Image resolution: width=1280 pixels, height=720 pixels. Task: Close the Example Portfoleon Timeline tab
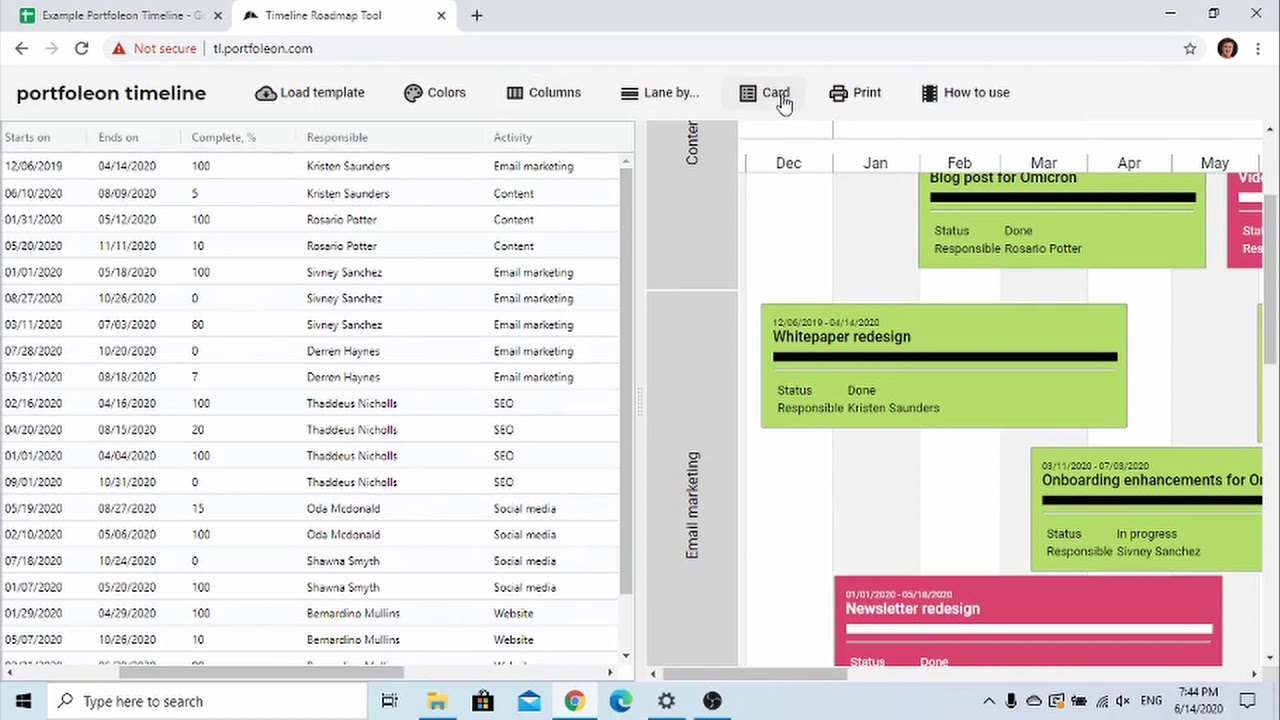click(x=218, y=16)
